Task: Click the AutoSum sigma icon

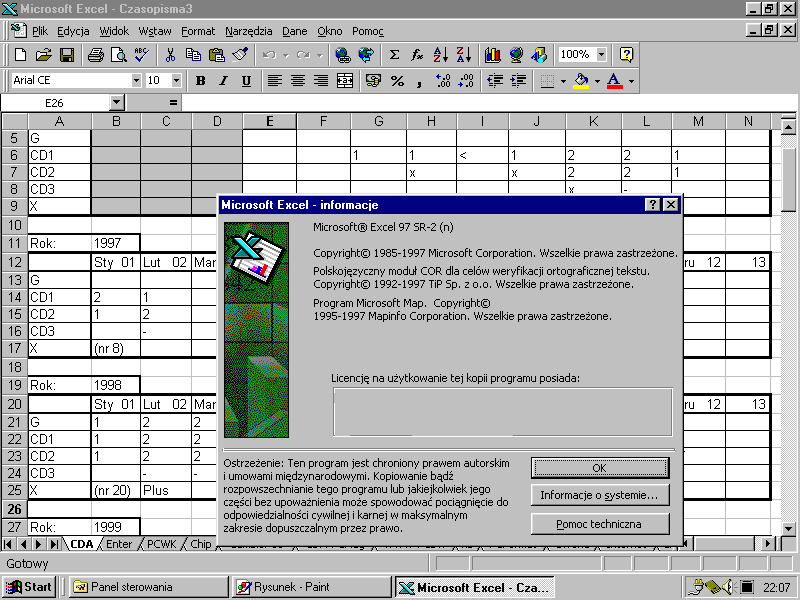Action: (x=394, y=55)
